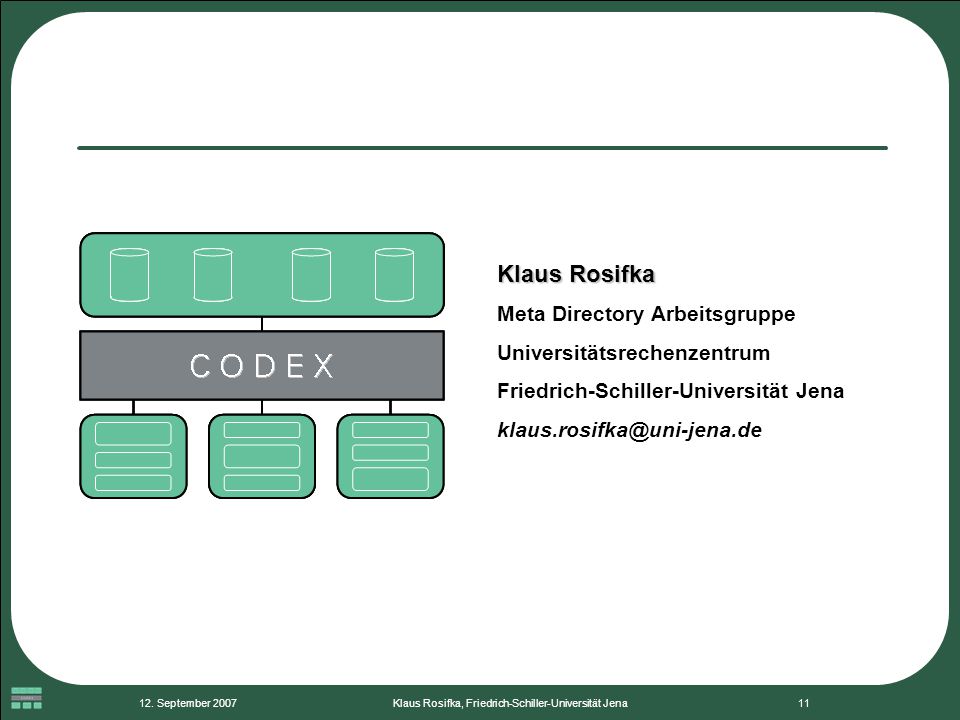Click the text Universitätsrechenzentrum
Image resolution: width=960 pixels, height=720 pixels.
tap(634, 353)
